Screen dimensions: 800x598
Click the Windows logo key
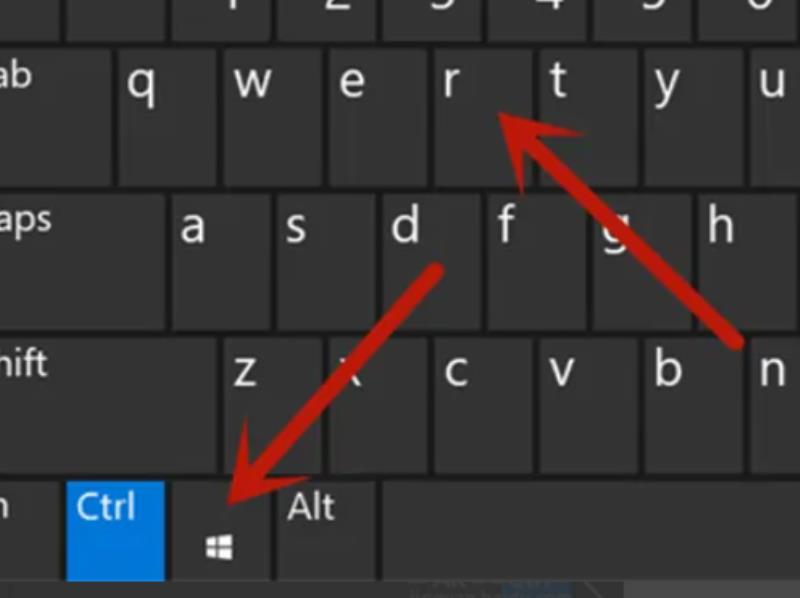pyautogui.click(x=220, y=531)
